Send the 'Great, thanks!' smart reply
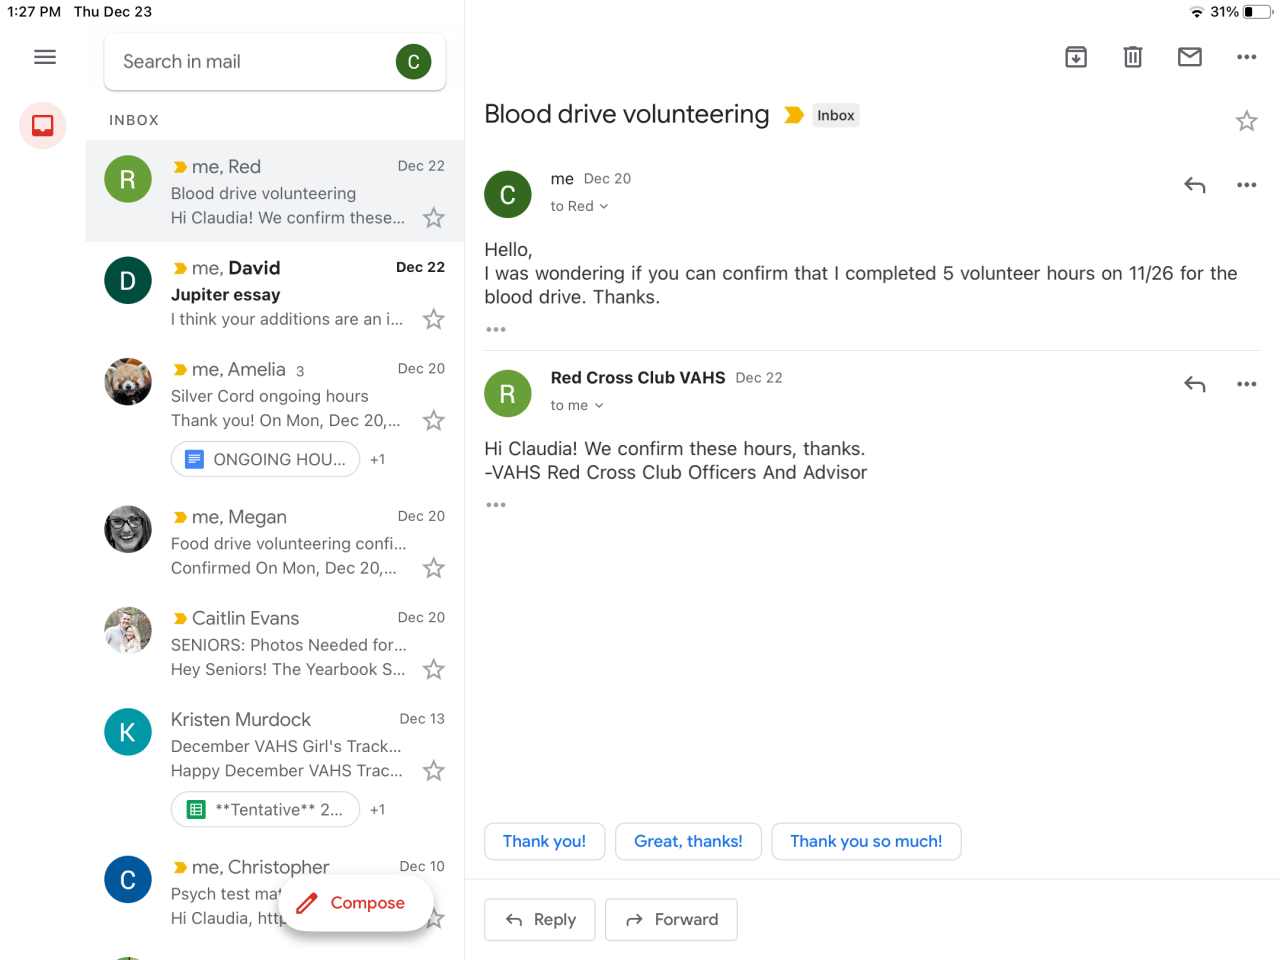 click(x=688, y=841)
